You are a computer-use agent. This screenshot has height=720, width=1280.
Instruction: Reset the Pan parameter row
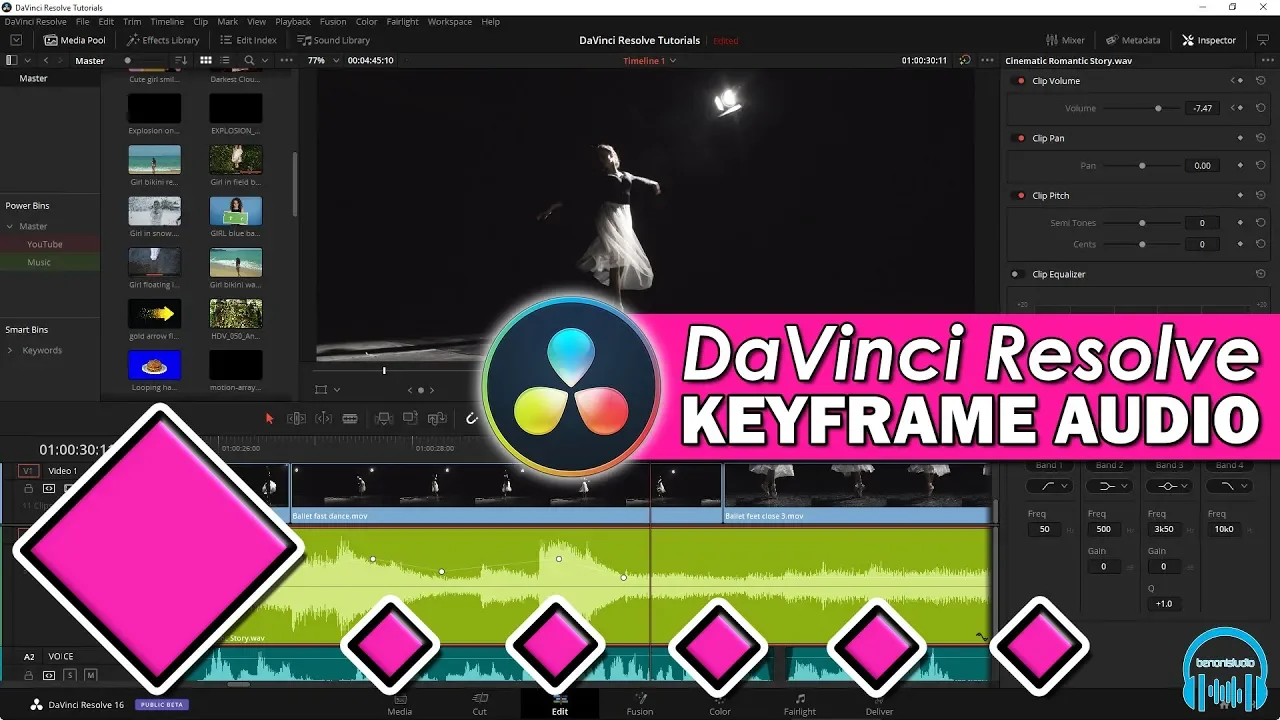1261,166
